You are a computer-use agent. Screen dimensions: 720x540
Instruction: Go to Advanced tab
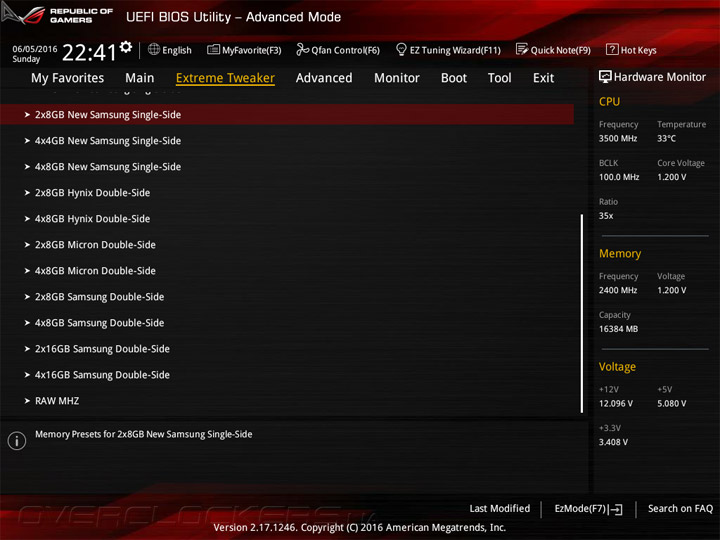(324, 78)
